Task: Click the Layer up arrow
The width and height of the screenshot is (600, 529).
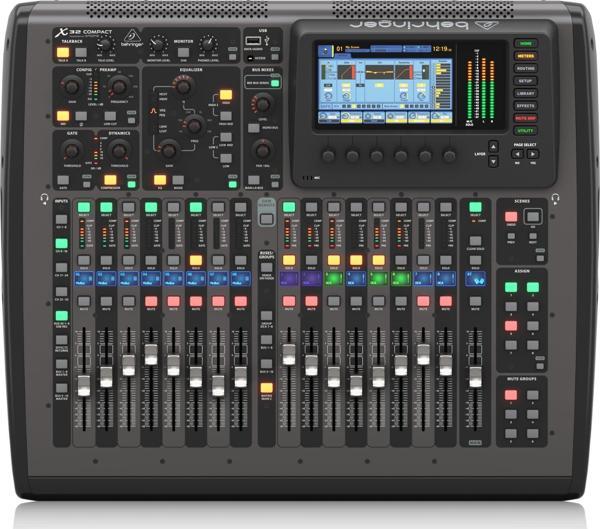Action: click(x=494, y=147)
